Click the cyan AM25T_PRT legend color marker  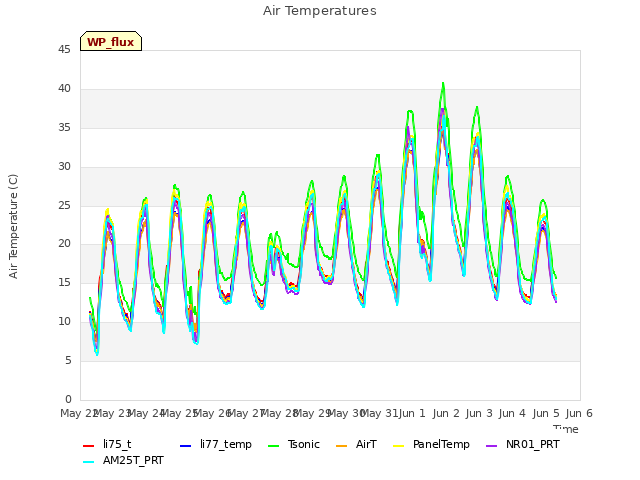89,462
